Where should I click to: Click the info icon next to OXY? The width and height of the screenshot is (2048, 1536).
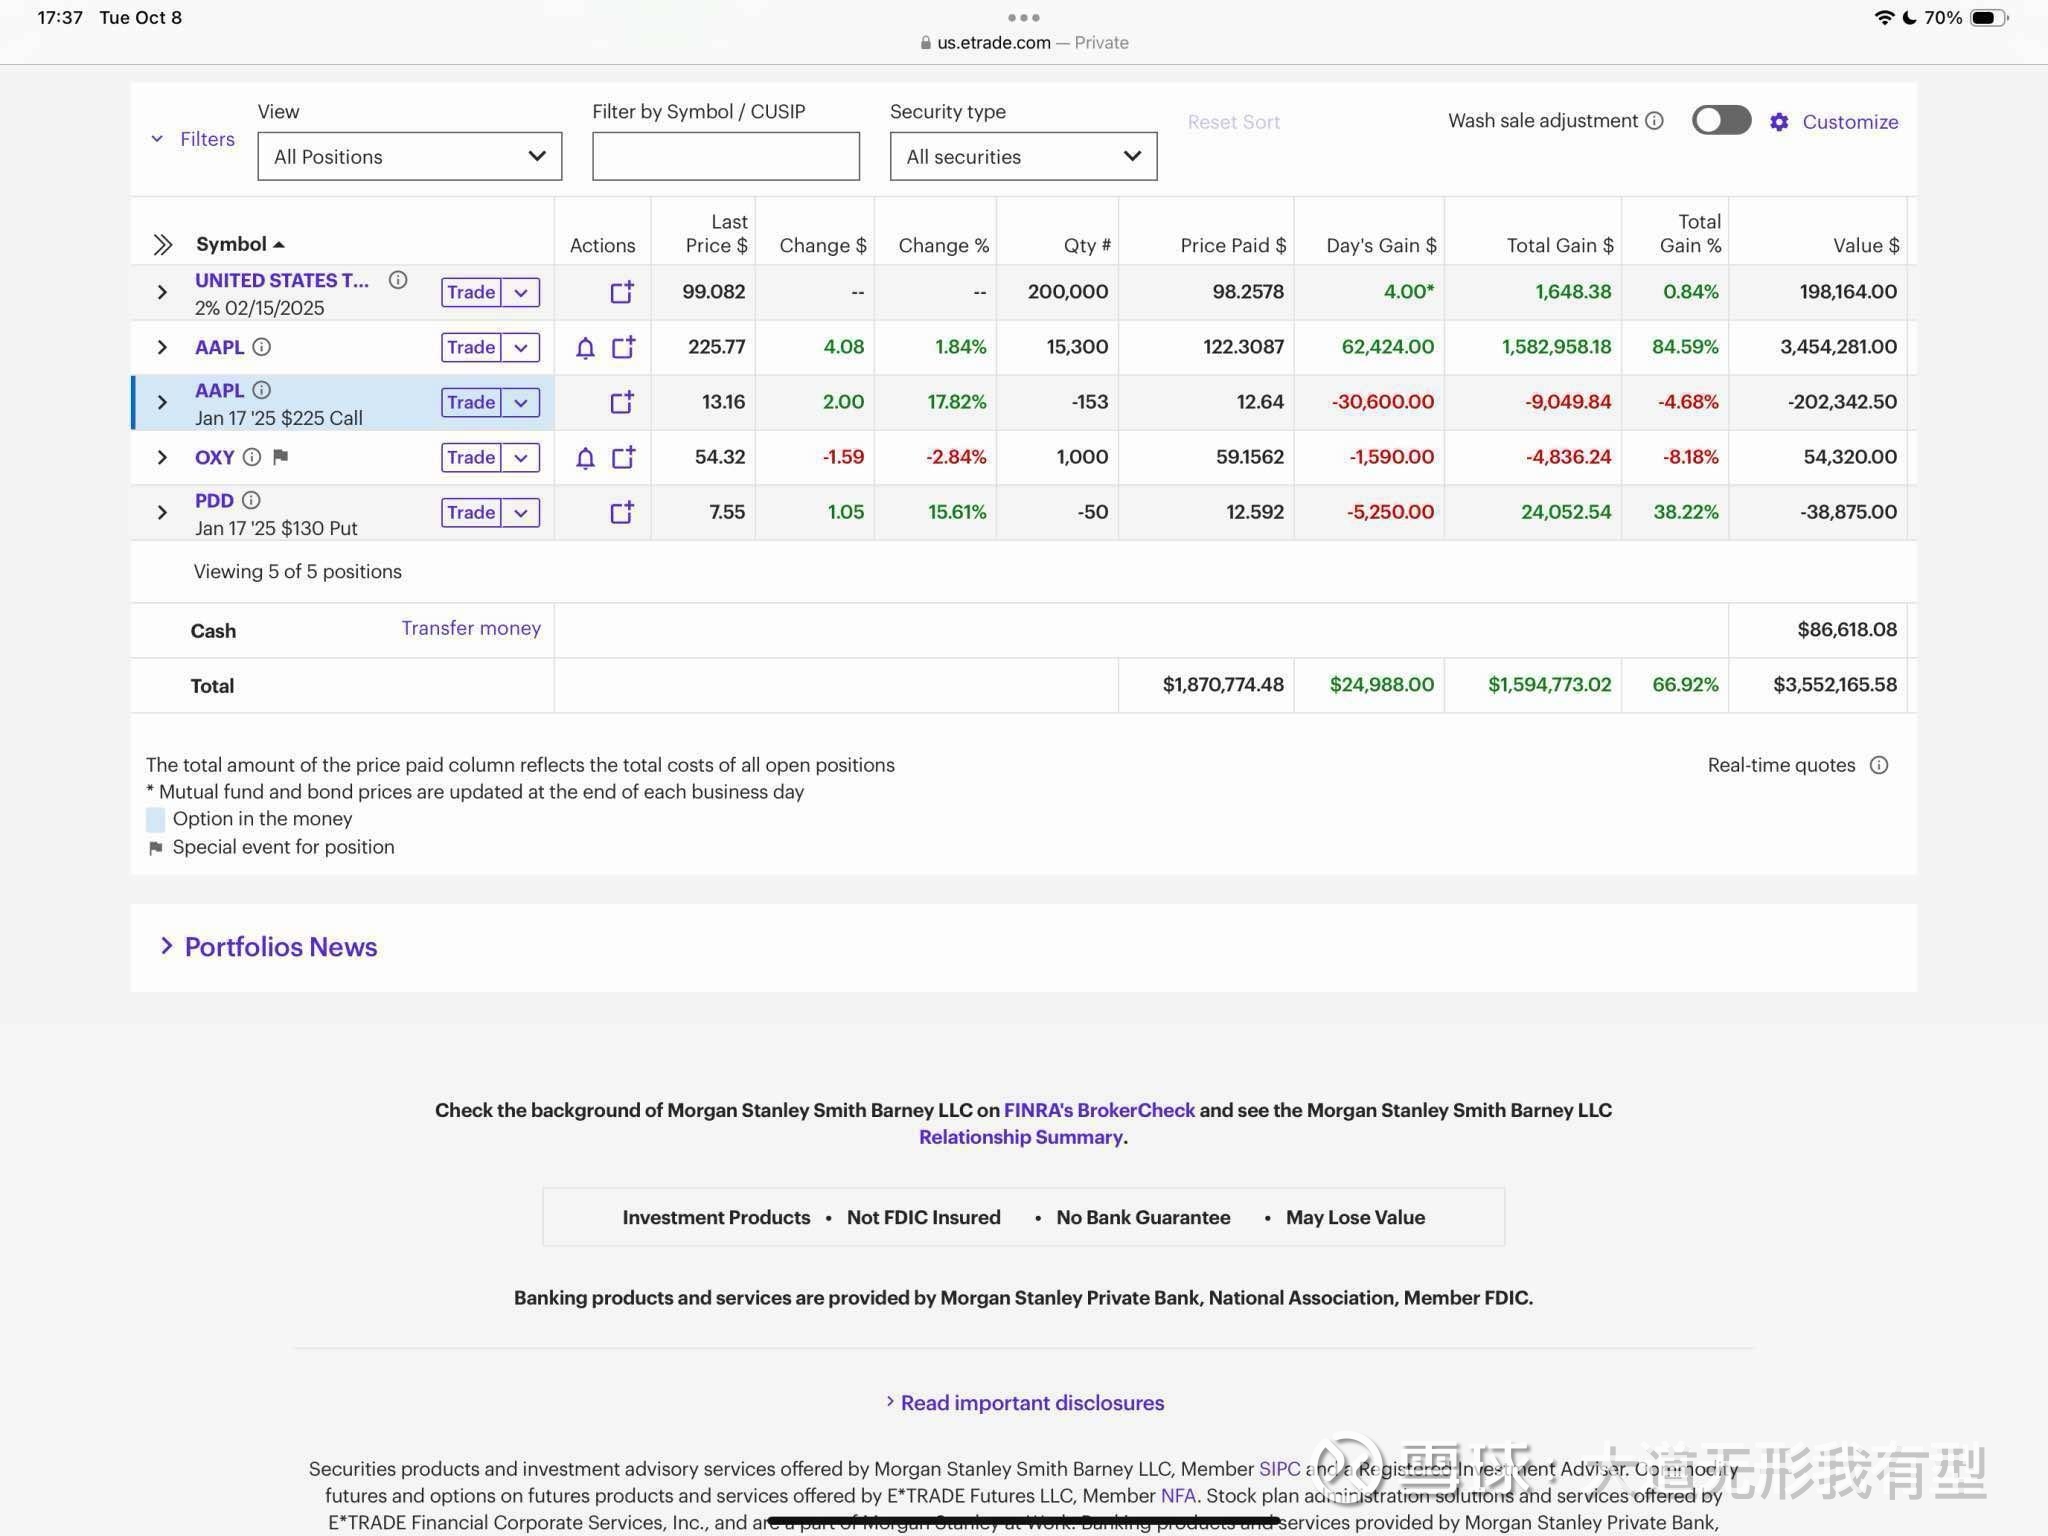click(252, 457)
